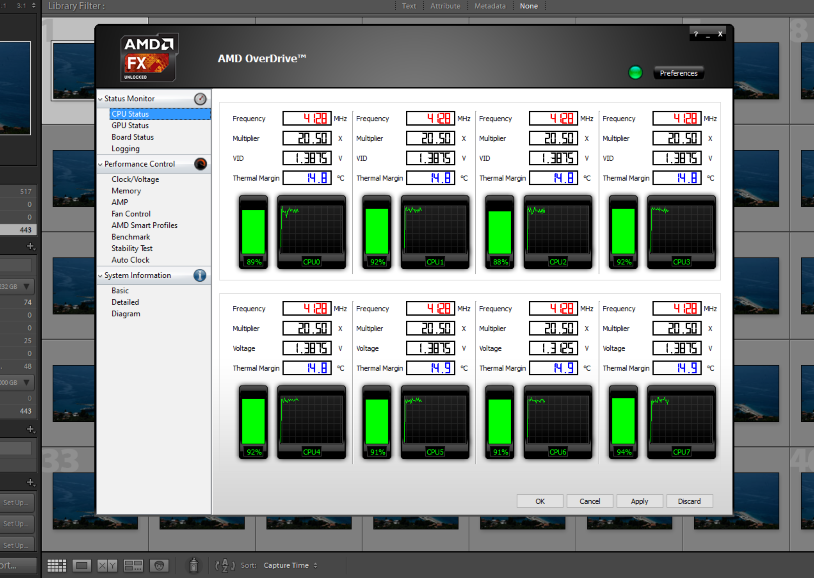The height and width of the screenshot is (578, 814).
Task: Collapse the Status Monitor section
Action: [101, 99]
